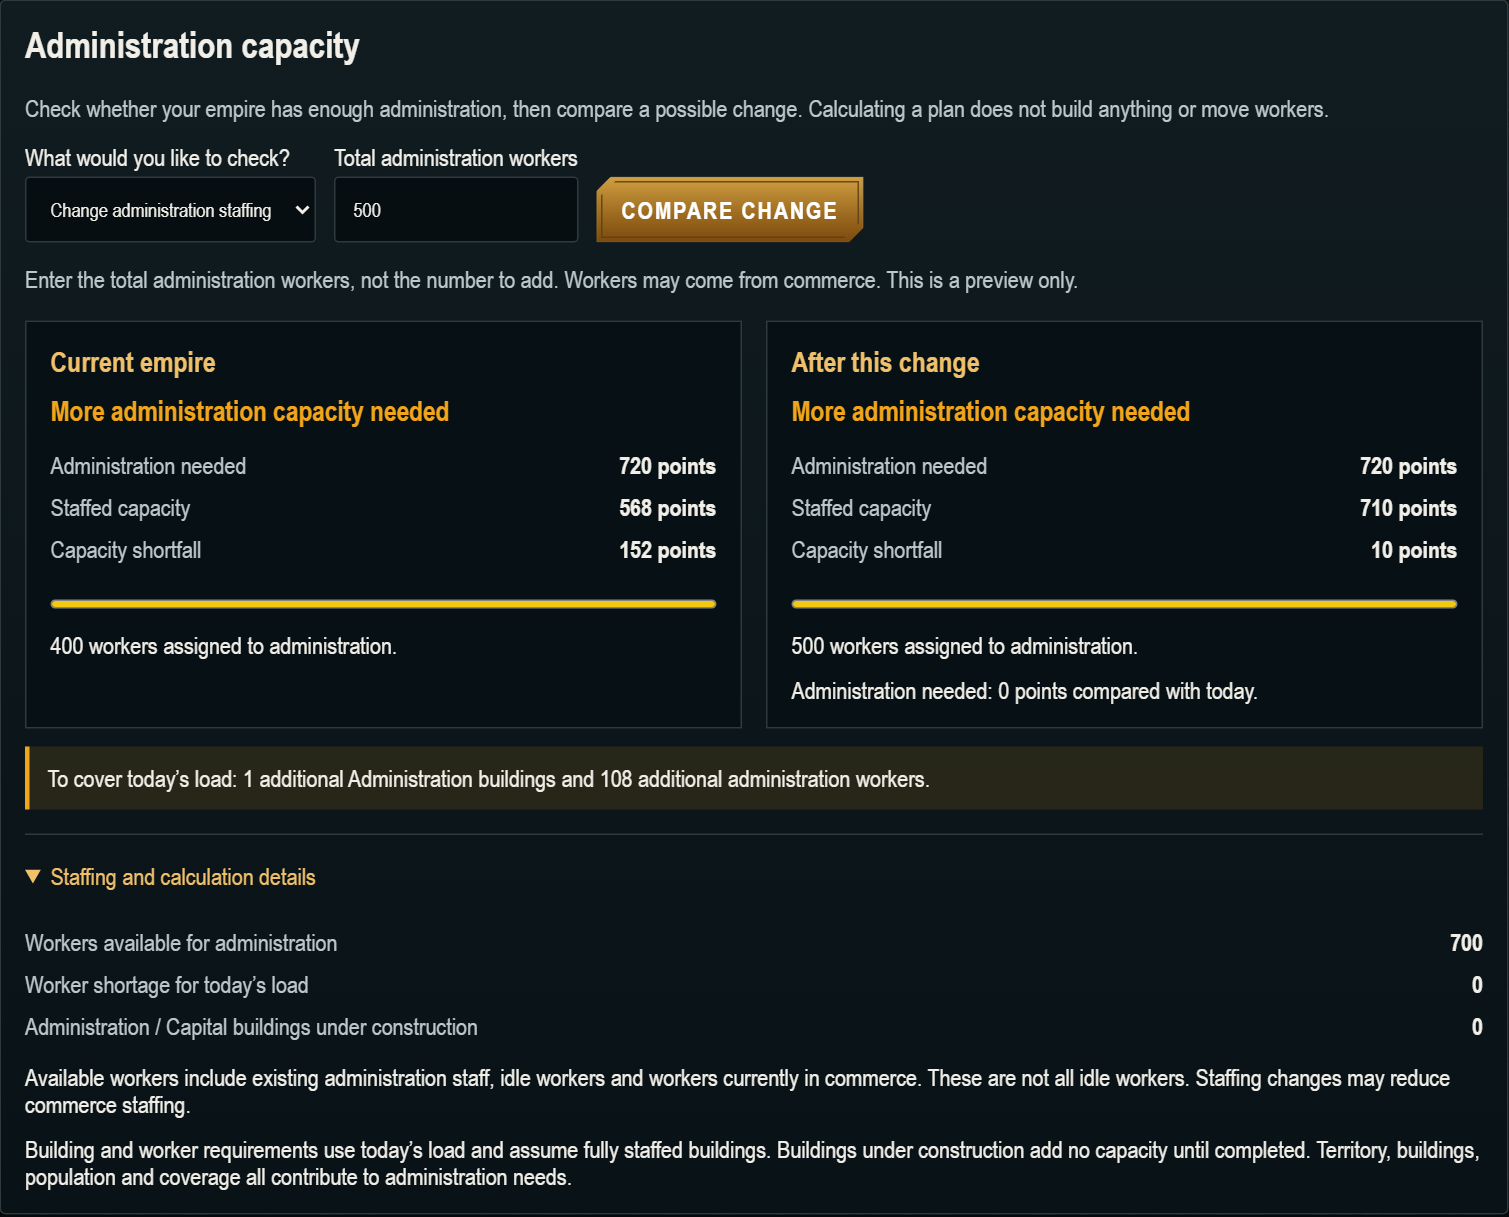This screenshot has height=1217, width=1509.
Task: Click 'Administration / Capital buildings under construction' label
Action: coord(251,1027)
